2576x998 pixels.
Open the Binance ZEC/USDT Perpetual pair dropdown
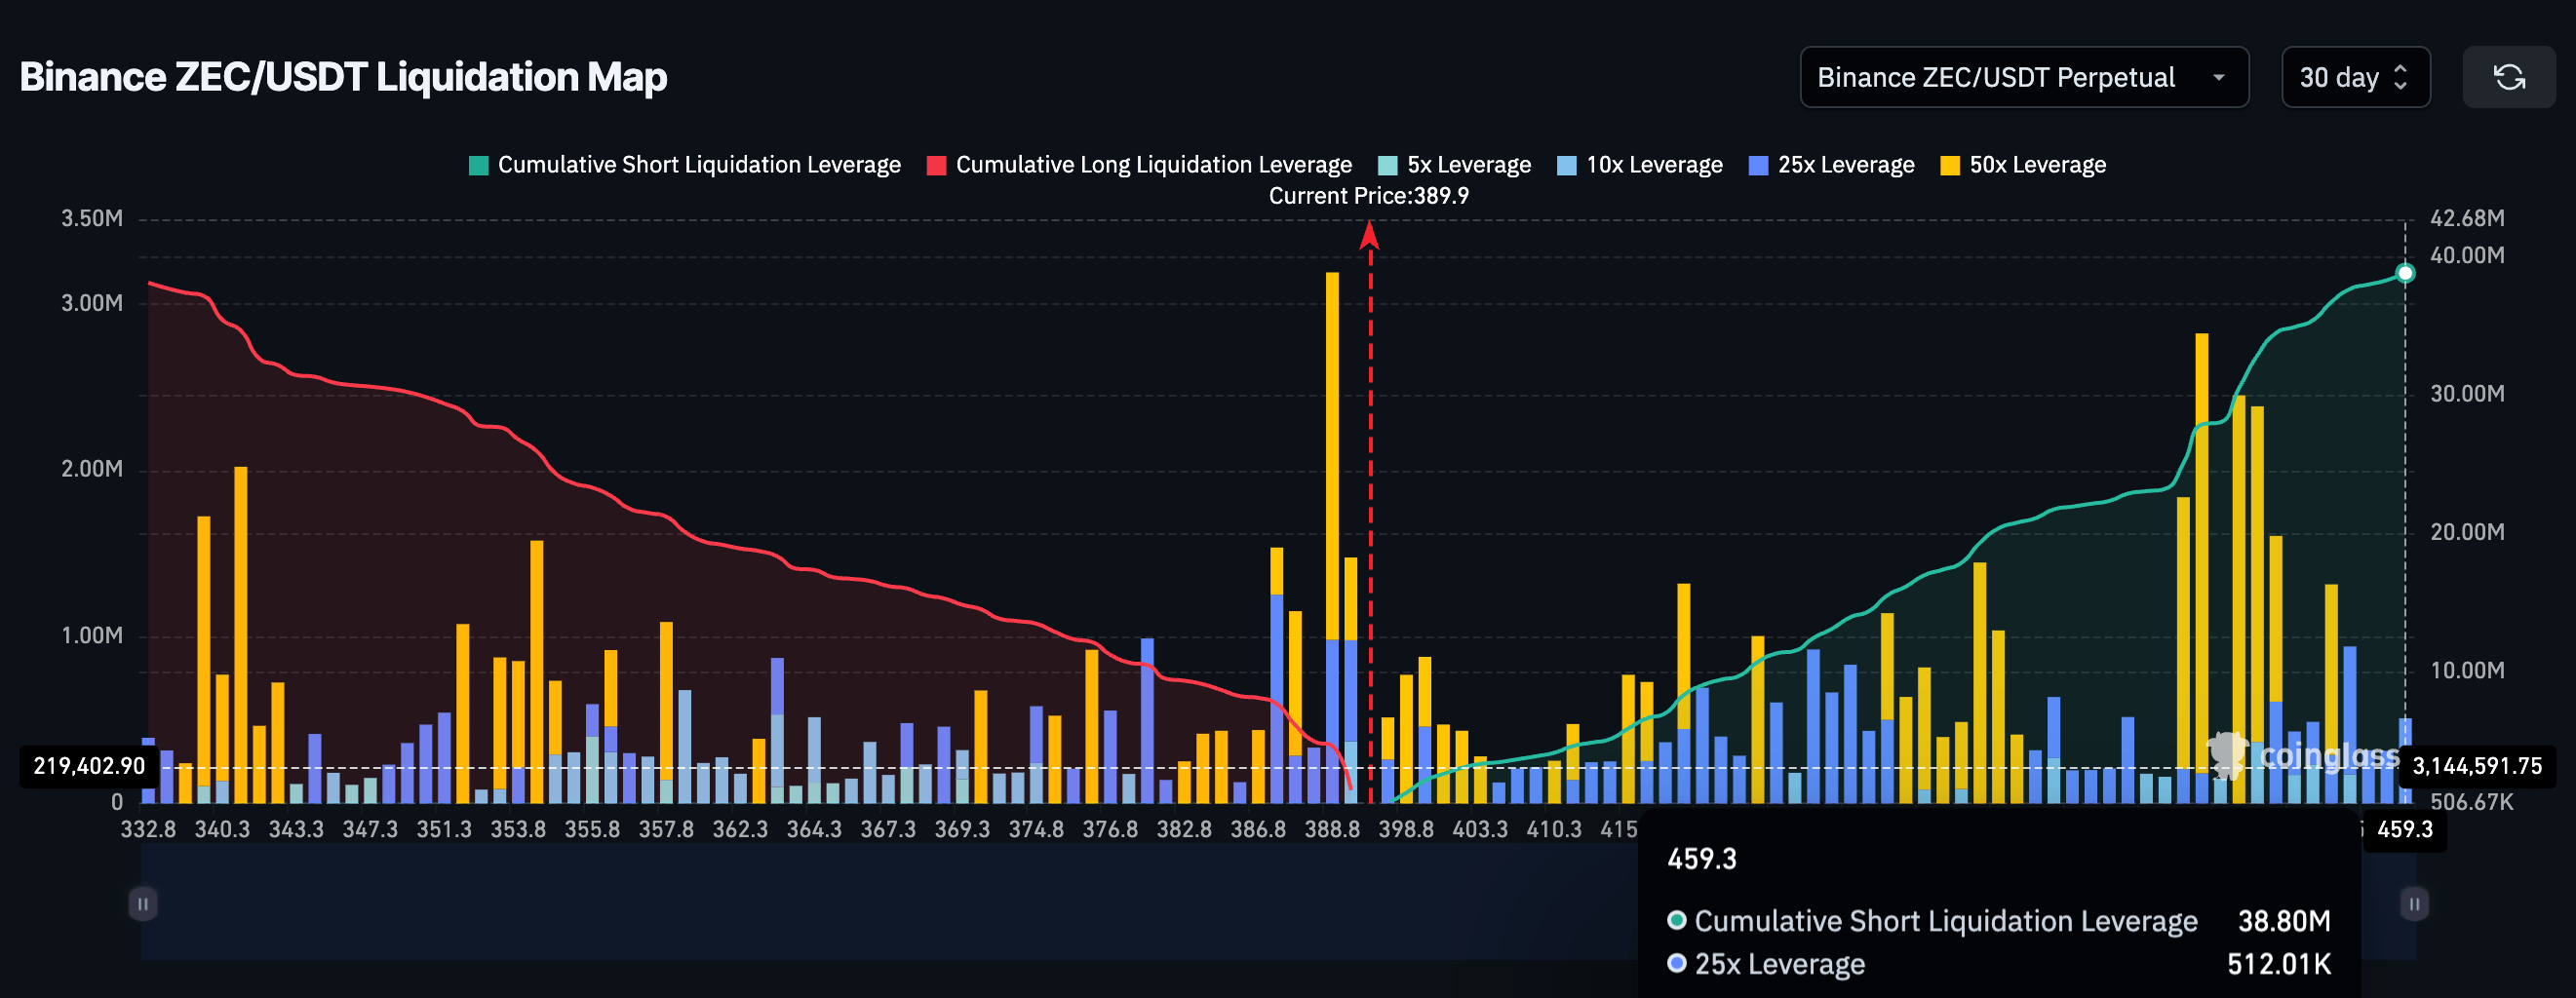point(2024,76)
